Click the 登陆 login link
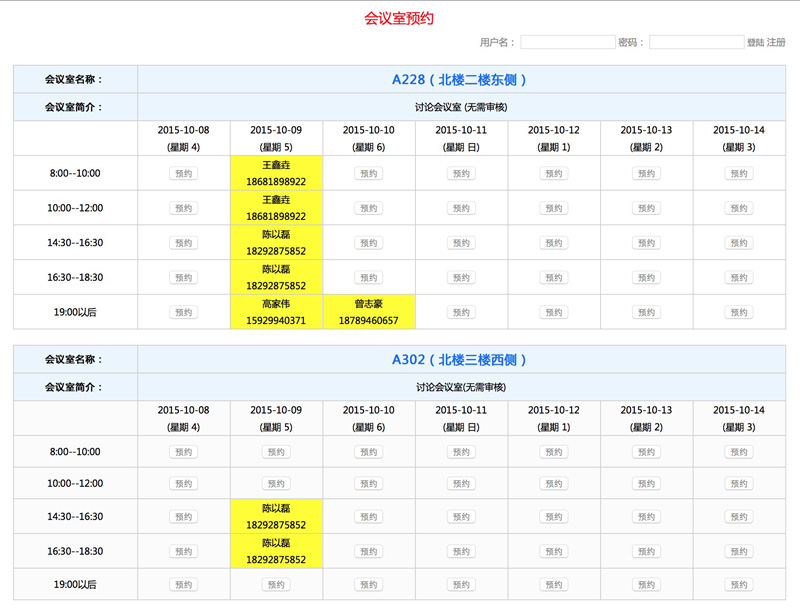Screen dimensions: 800x611 (755, 43)
